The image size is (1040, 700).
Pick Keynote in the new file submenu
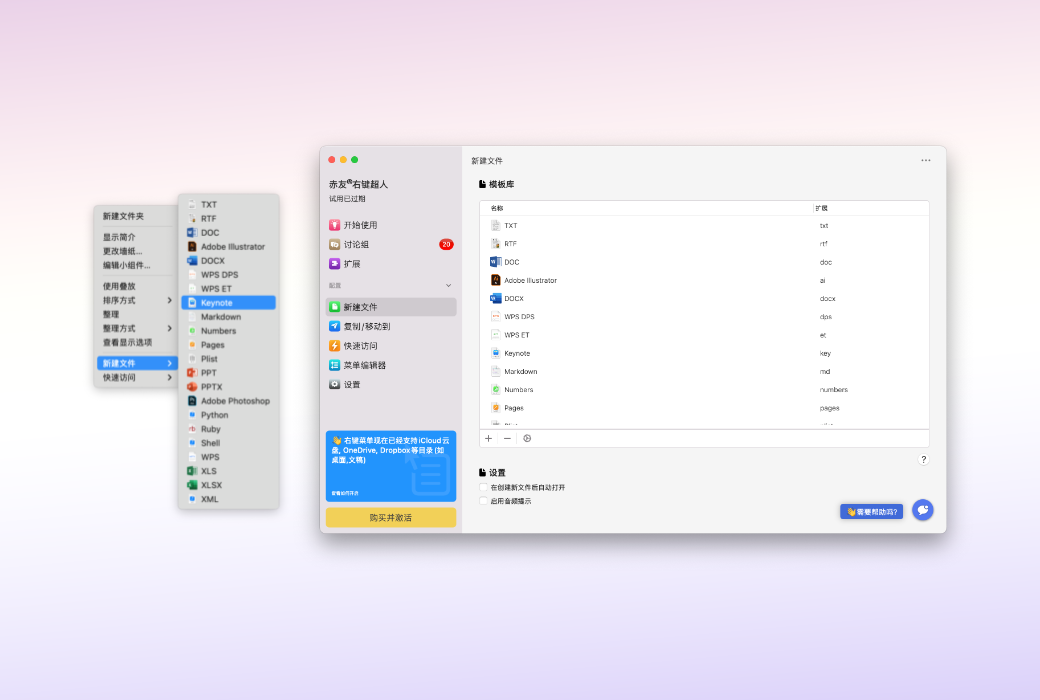228,303
